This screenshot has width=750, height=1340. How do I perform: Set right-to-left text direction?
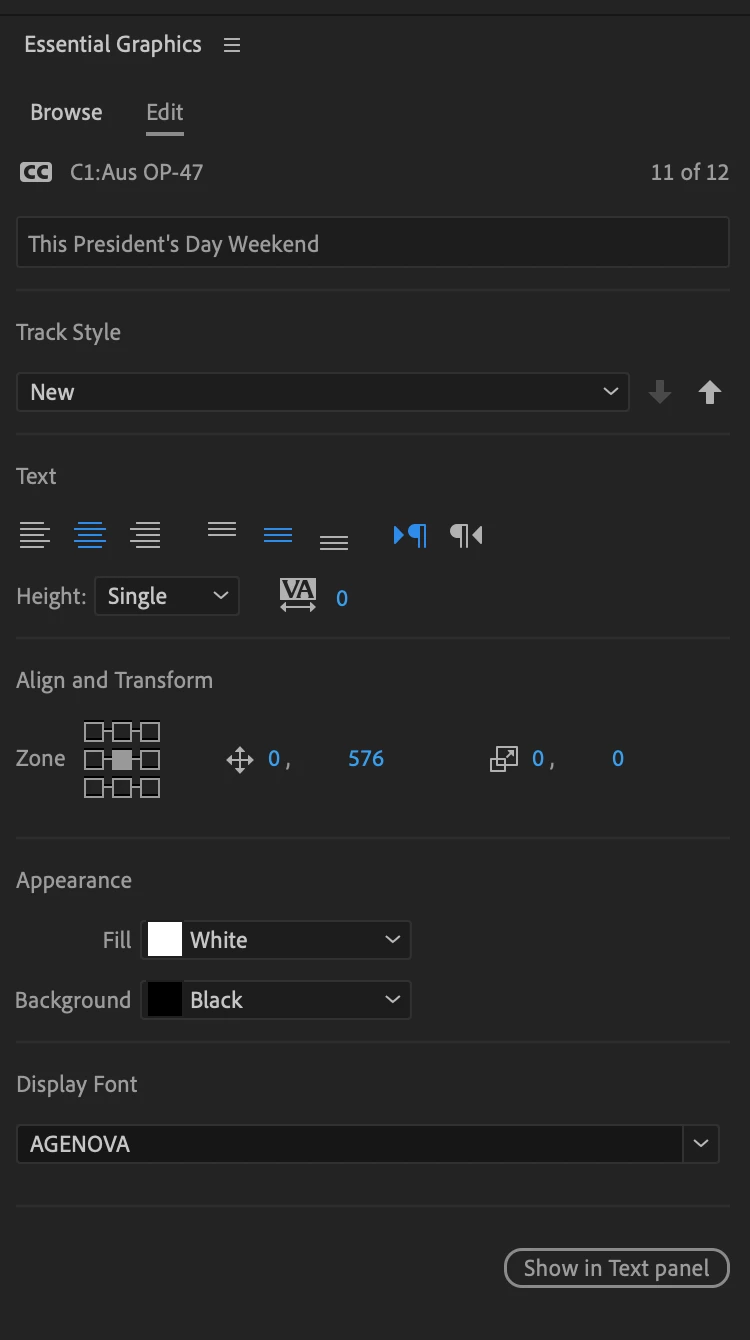tap(466, 535)
